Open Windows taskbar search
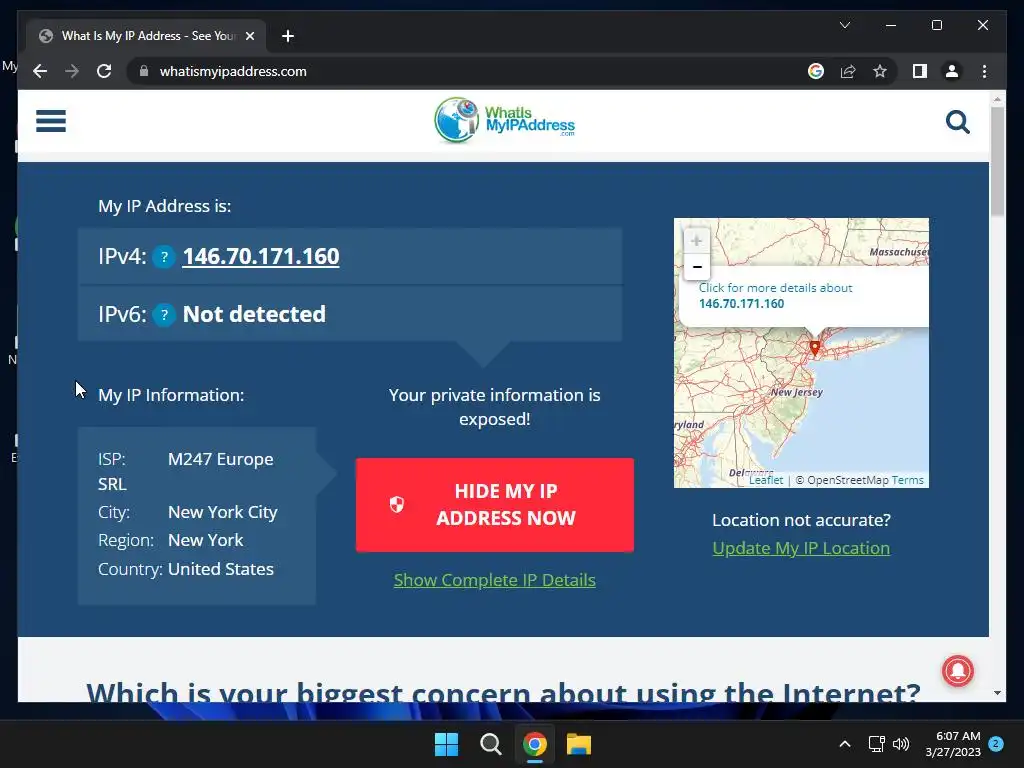Image resolution: width=1024 pixels, height=768 pixels. coord(490,744)
